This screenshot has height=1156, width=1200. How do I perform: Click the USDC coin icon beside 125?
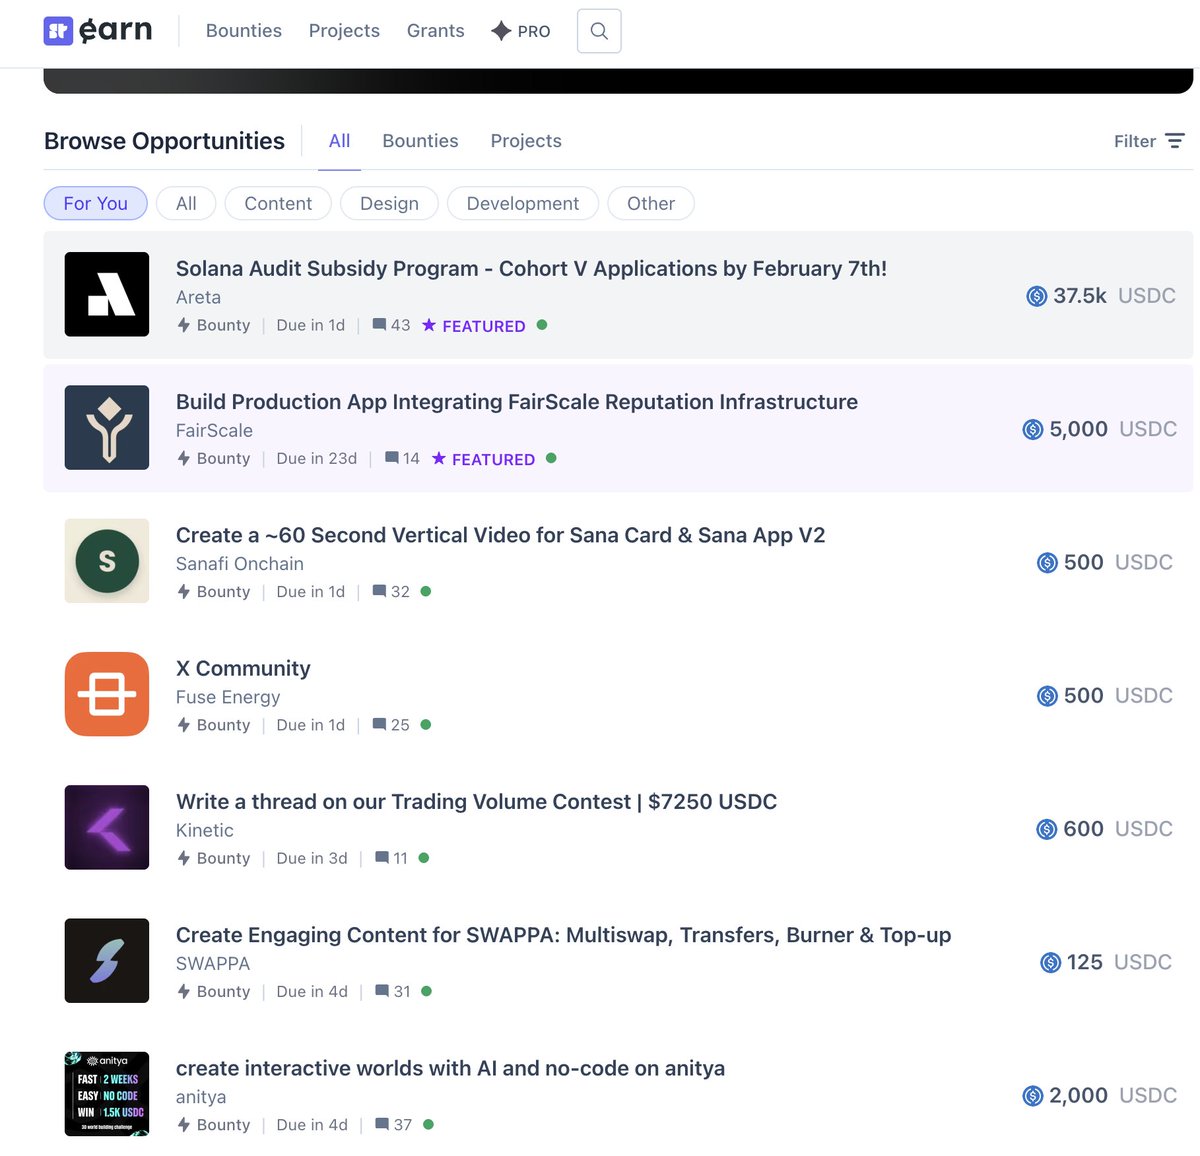(1051, 962)
